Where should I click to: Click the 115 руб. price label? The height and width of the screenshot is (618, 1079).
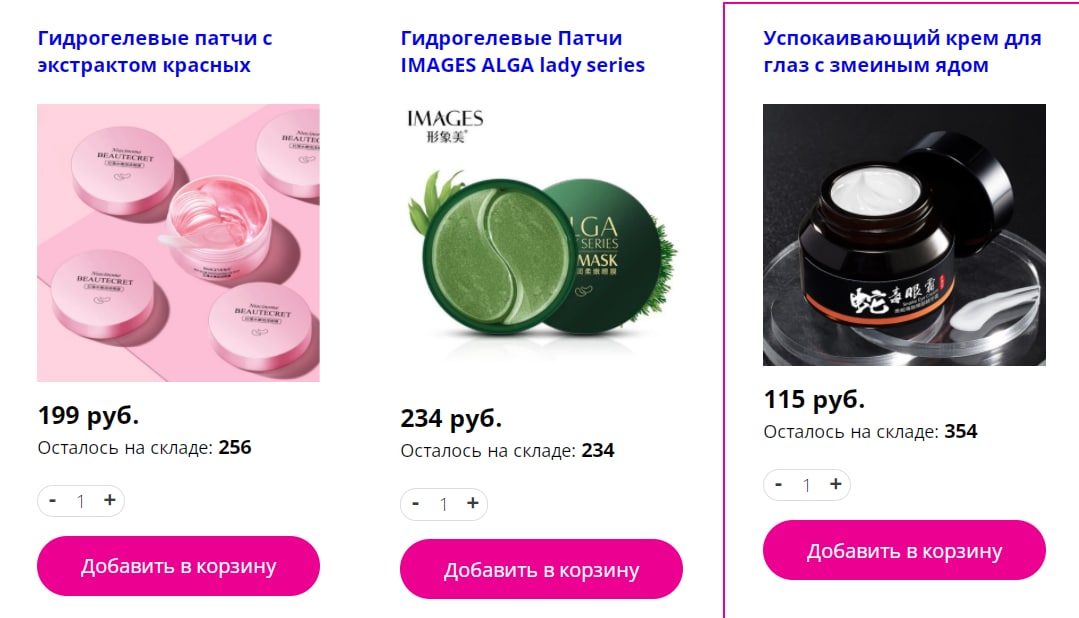click(x=814, y=399)
